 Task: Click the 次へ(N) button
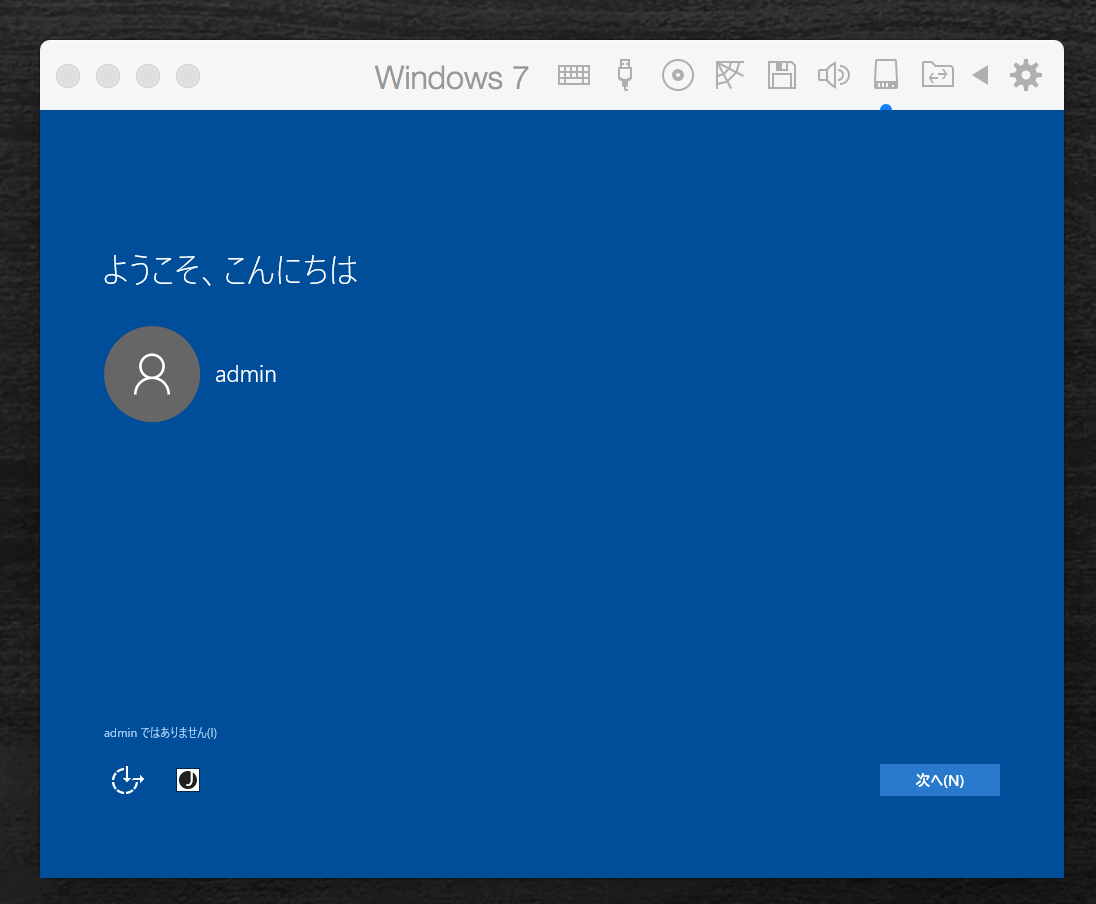(939, 780)
